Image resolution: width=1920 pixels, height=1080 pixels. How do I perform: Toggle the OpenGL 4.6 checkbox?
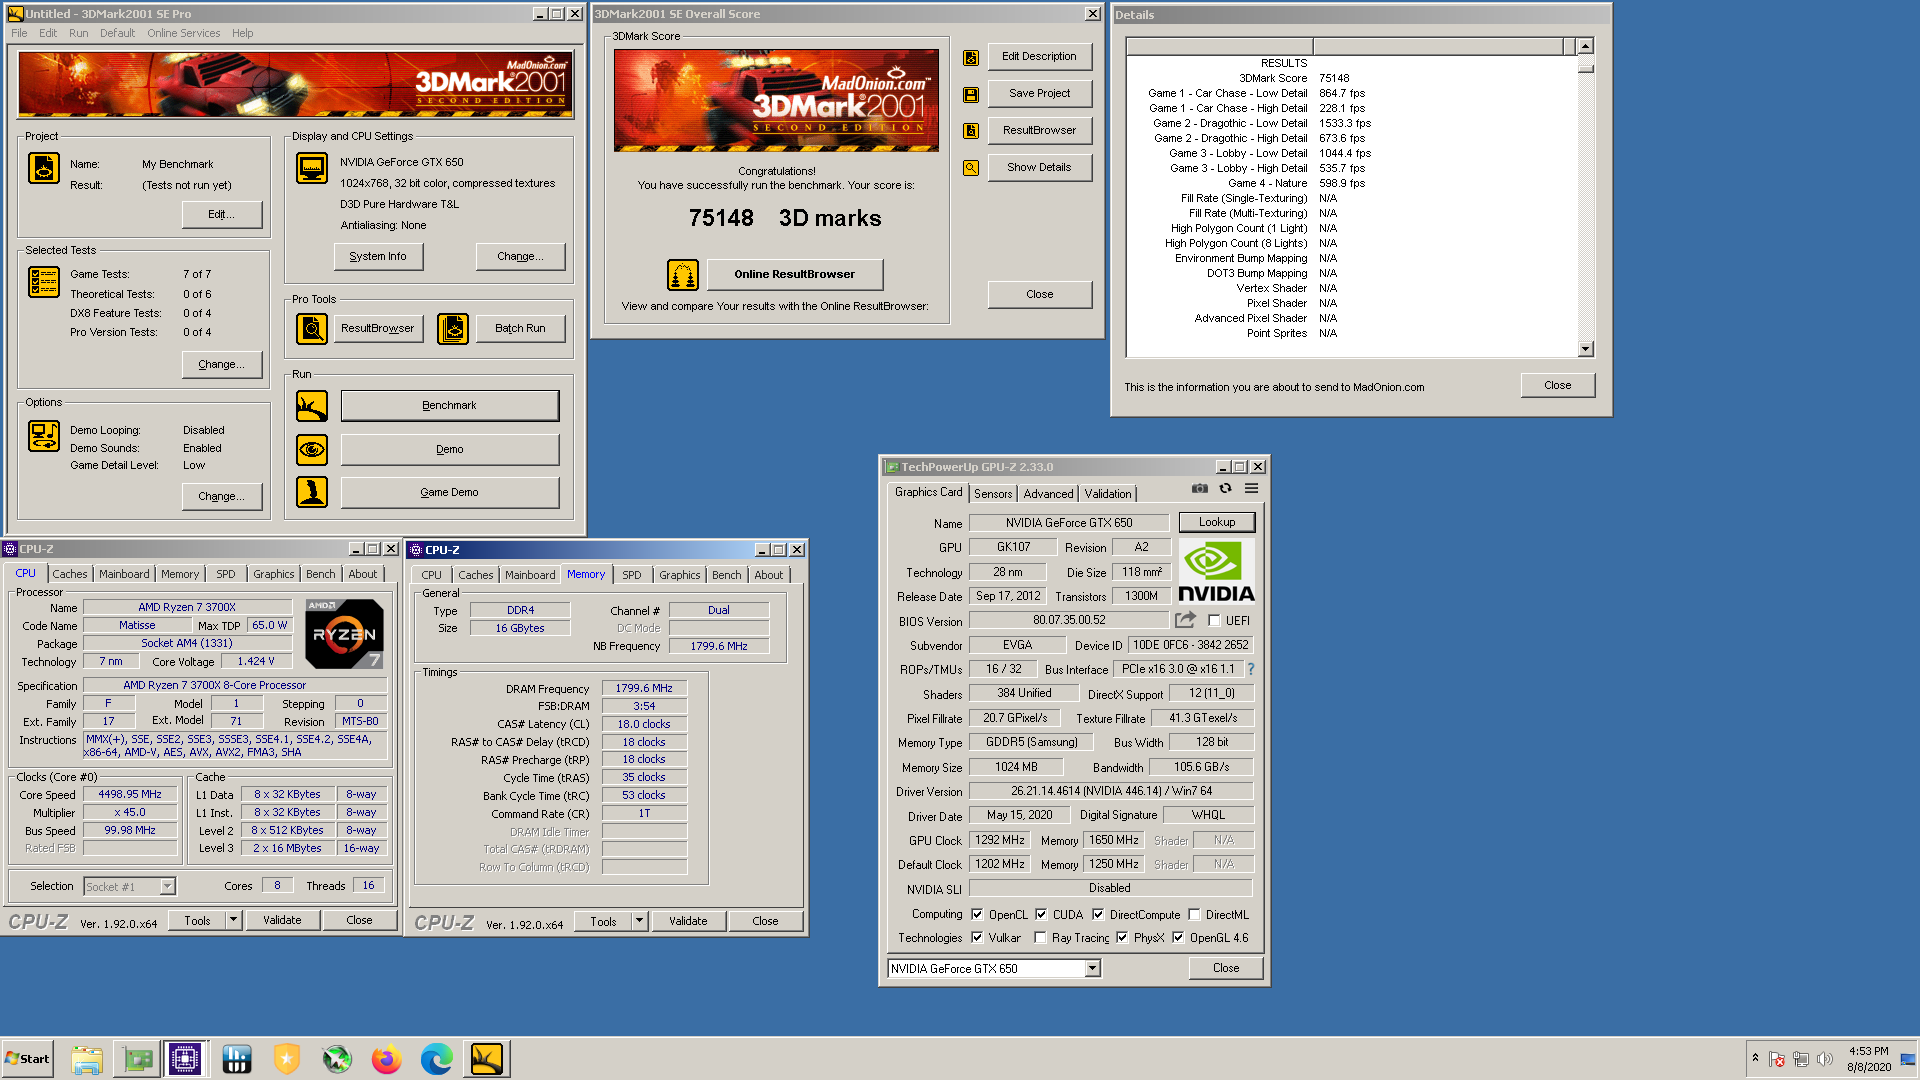click(x=1178, y=938)
